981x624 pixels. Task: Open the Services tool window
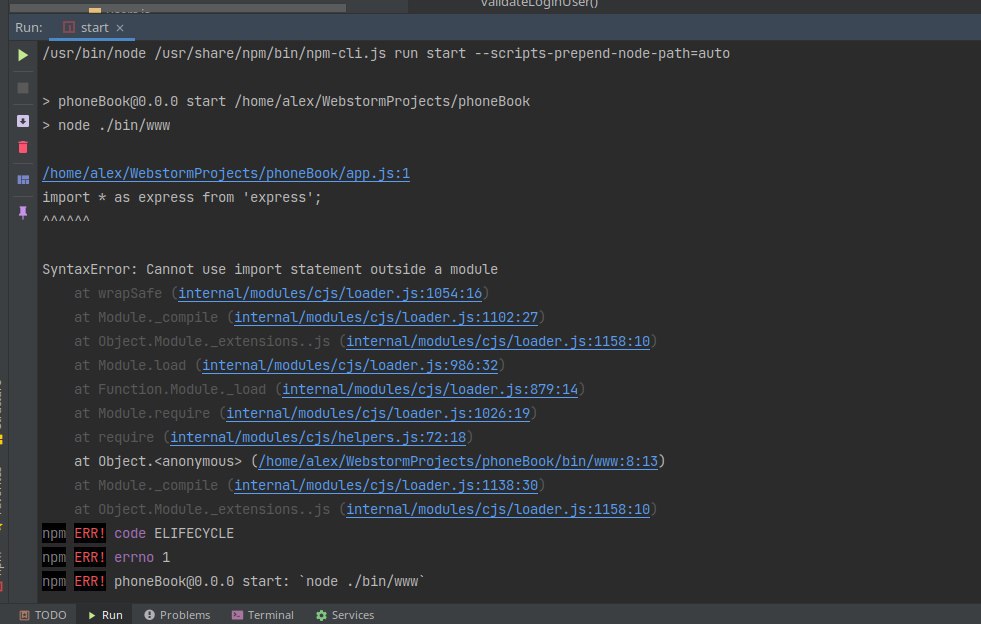click(345, 615)
